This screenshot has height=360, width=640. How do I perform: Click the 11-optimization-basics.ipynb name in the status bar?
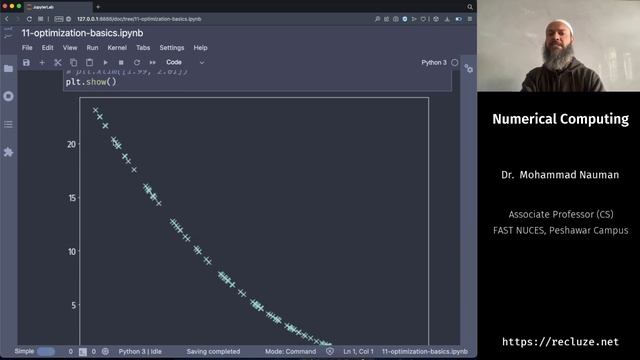tap(424, 351)
